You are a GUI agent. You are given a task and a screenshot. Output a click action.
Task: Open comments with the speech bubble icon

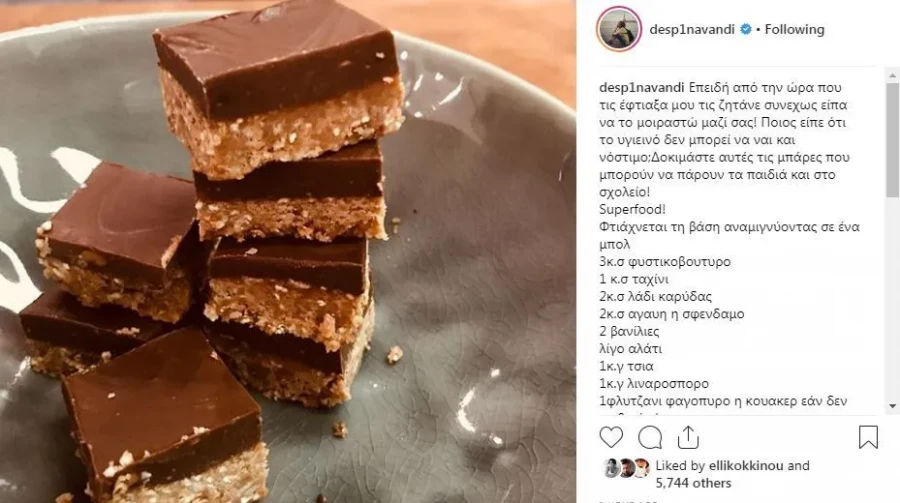tap(650, 438)
